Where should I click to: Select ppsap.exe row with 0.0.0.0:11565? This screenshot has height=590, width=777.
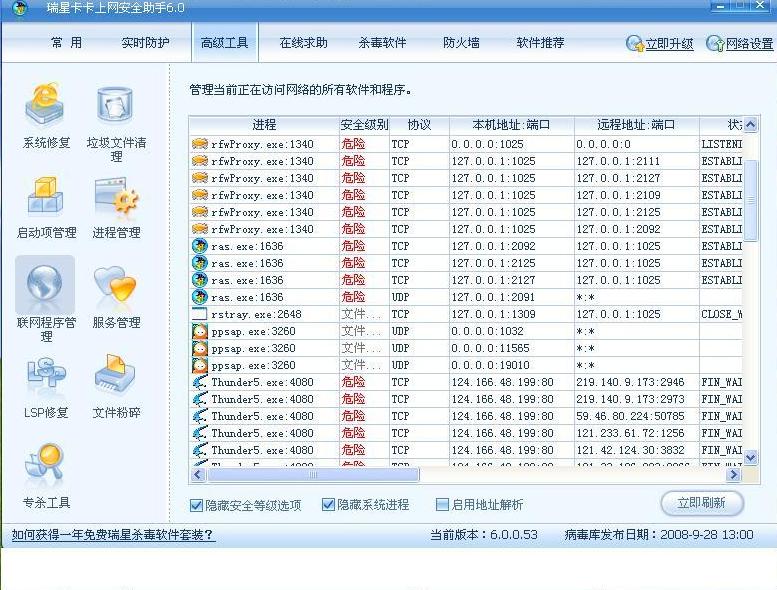pos(466,348)
